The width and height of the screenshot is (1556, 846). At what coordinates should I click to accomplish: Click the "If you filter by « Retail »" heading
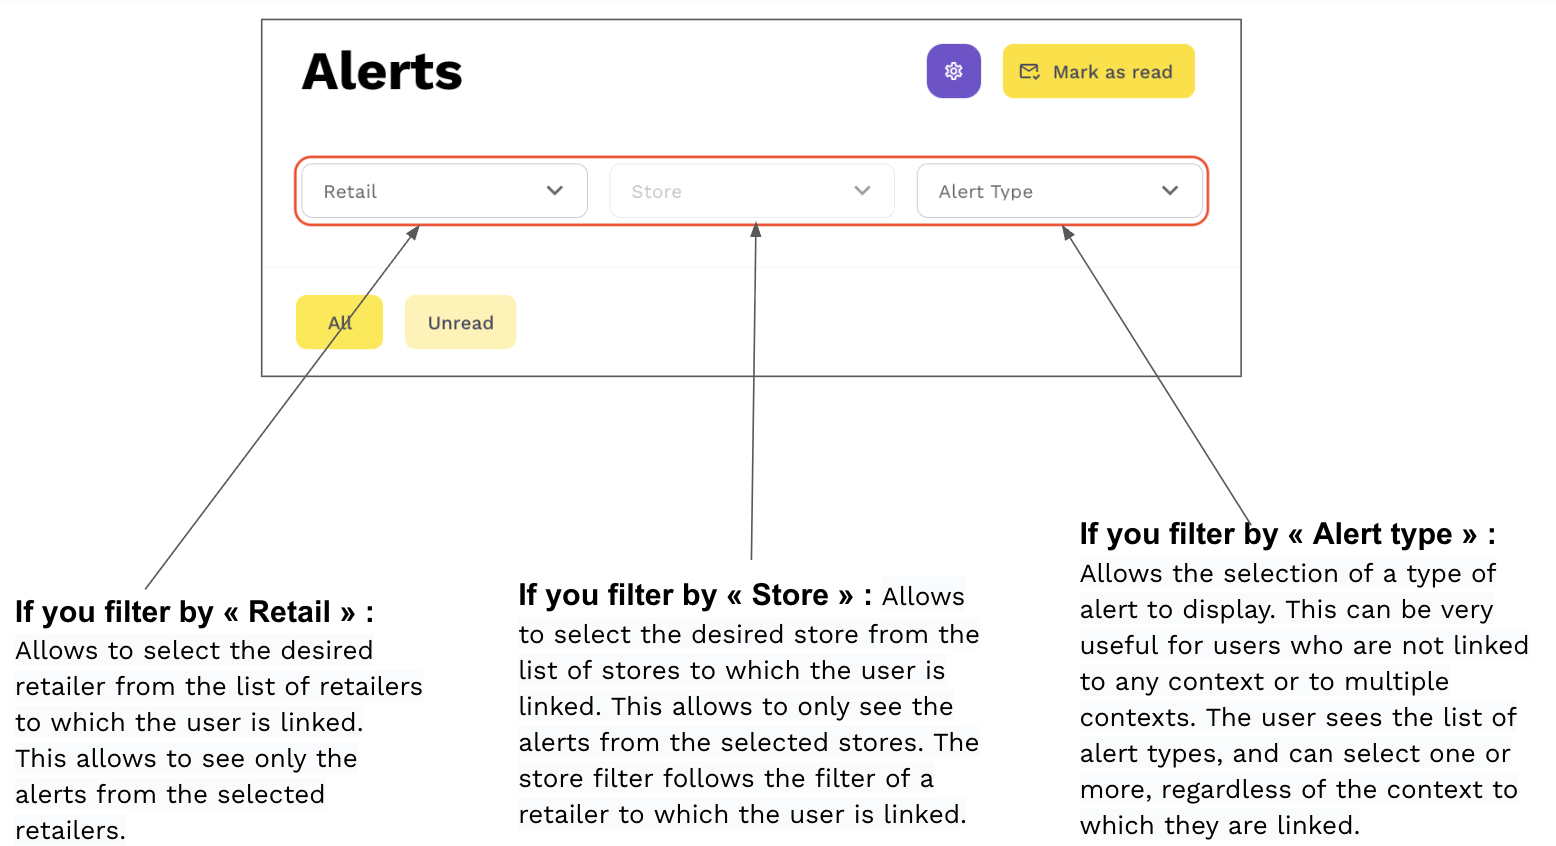coord(194,611)
